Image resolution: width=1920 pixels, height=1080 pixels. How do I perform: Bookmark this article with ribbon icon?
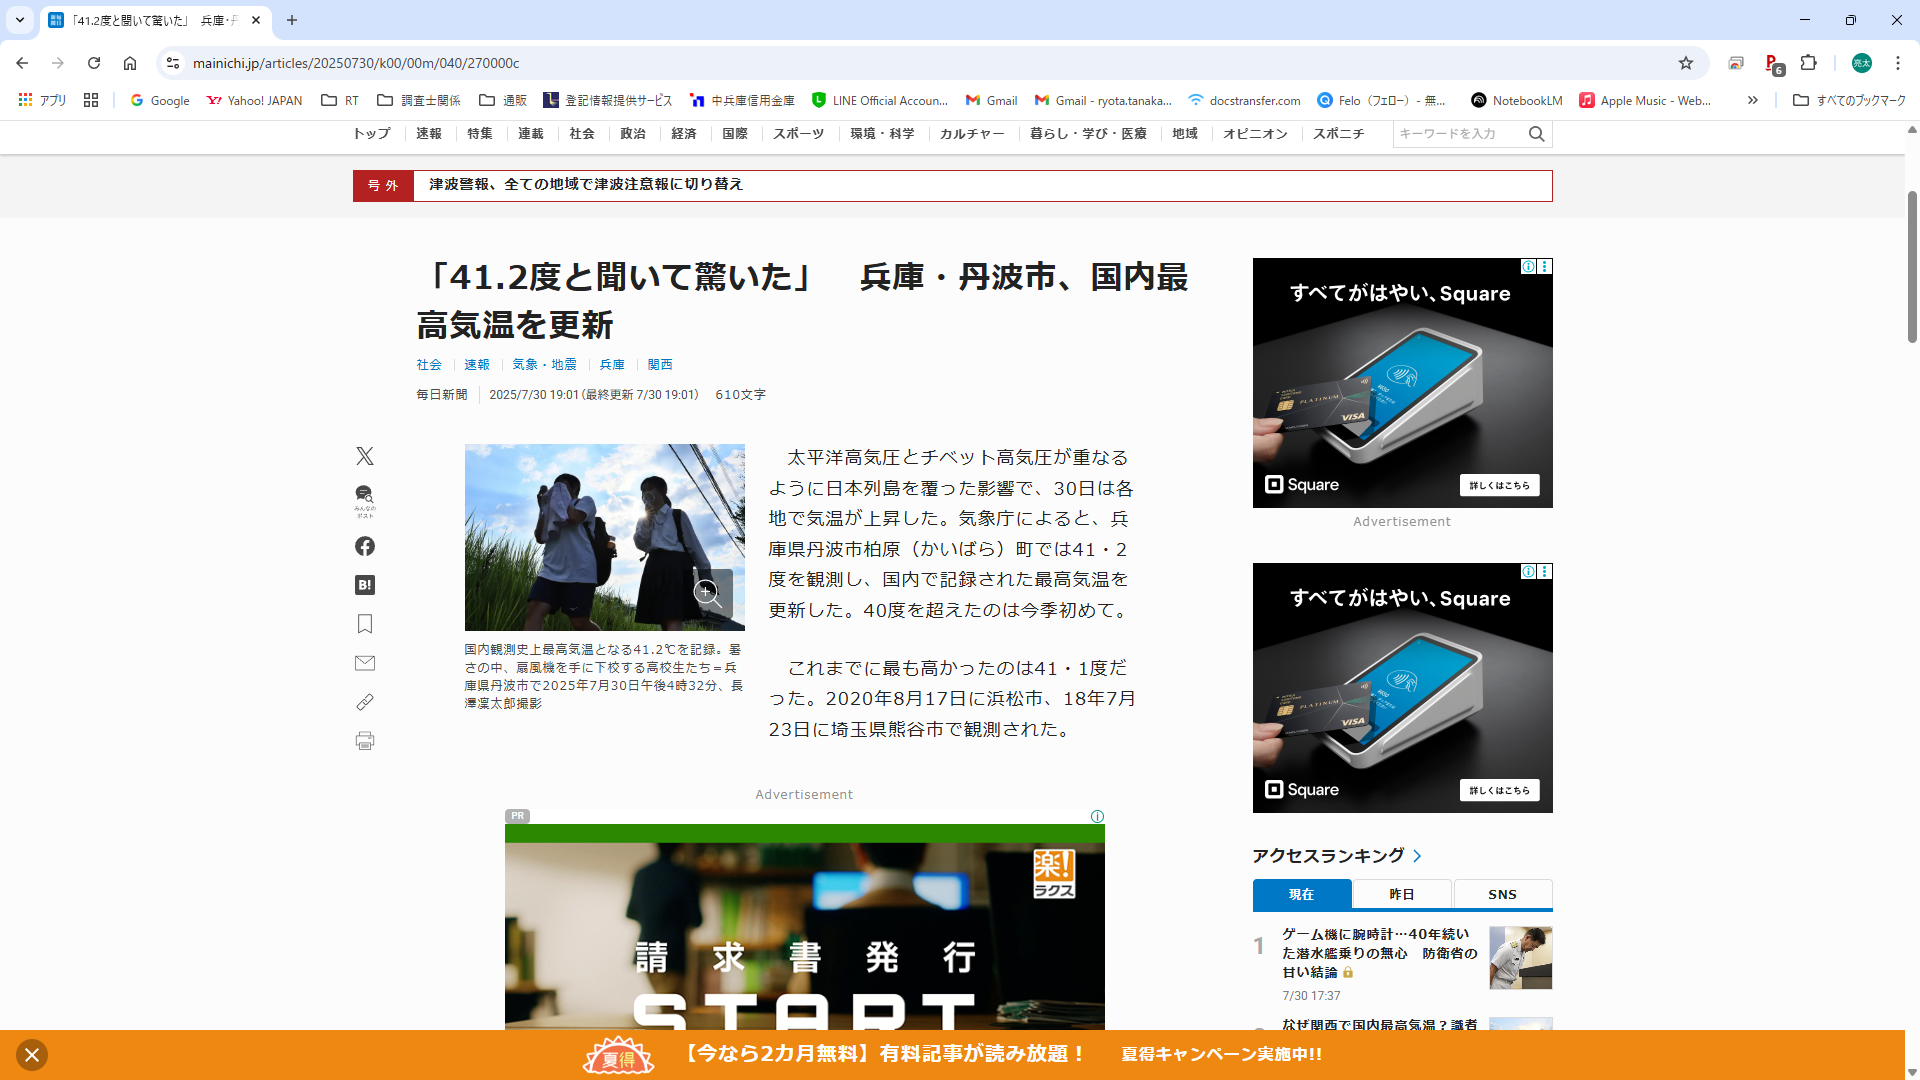pos(365,624)
